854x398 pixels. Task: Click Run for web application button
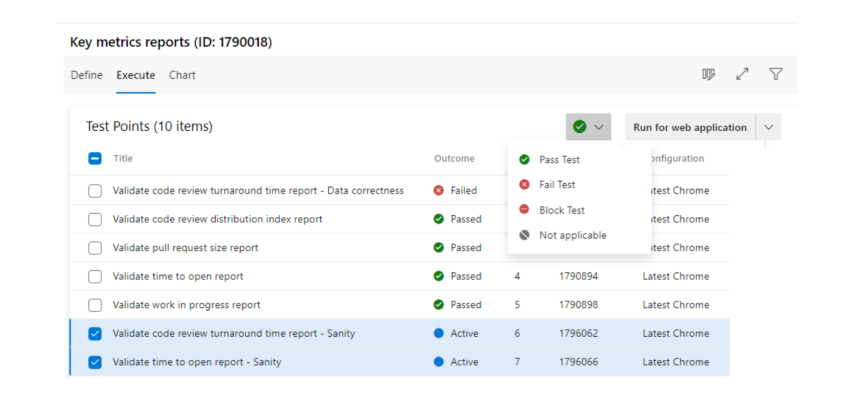point(690,127)
